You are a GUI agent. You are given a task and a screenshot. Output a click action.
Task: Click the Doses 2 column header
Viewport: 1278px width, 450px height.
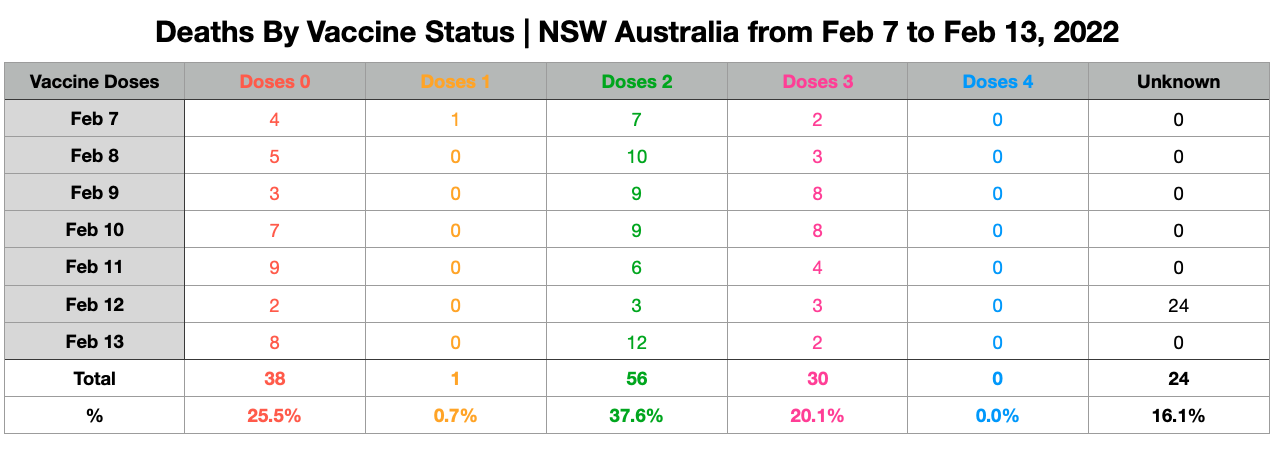(x=637, y=82)
